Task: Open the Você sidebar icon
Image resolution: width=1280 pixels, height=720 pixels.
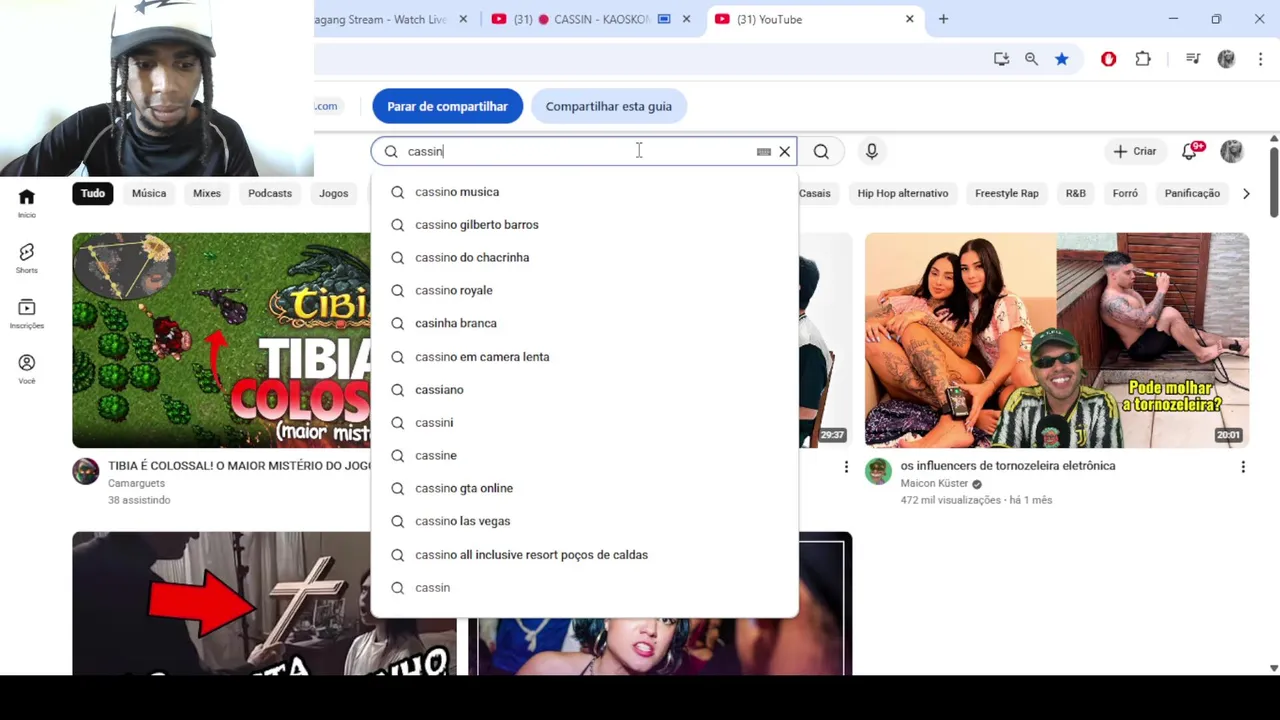Action: (x=27, y=369)
